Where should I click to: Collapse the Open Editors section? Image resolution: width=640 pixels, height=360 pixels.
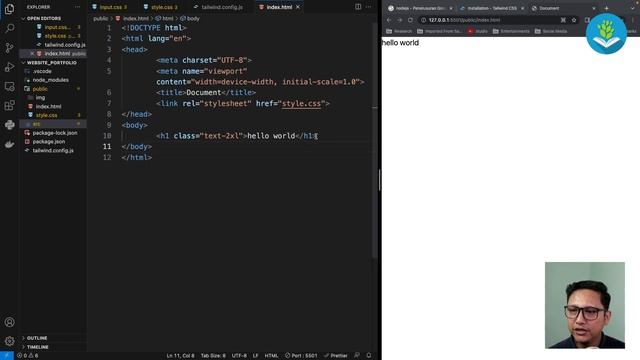point(43,18)
